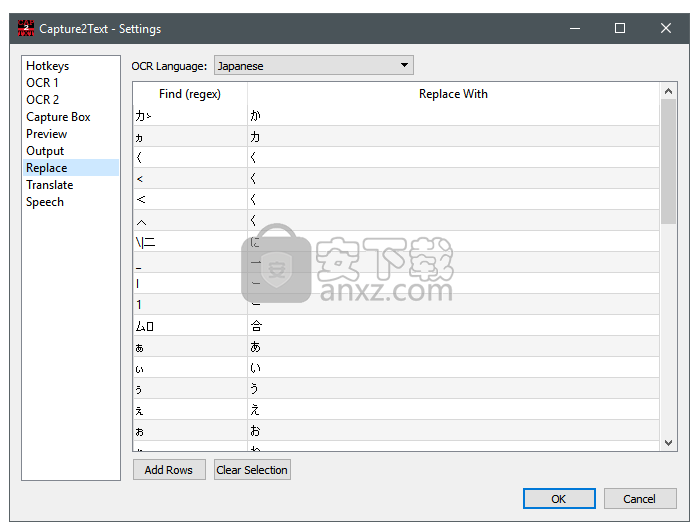Viewport: 698px width, 529px height.
Task: Select the Replace With cell containing あ
Action: click(x=453, y=346)
